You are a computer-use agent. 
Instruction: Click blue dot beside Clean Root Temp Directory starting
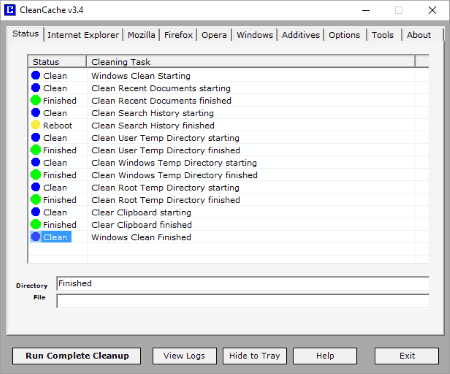[36, 187]
